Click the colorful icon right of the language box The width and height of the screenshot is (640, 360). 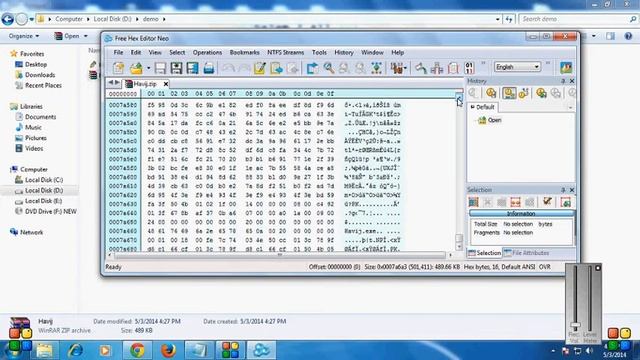pos(566,67)
